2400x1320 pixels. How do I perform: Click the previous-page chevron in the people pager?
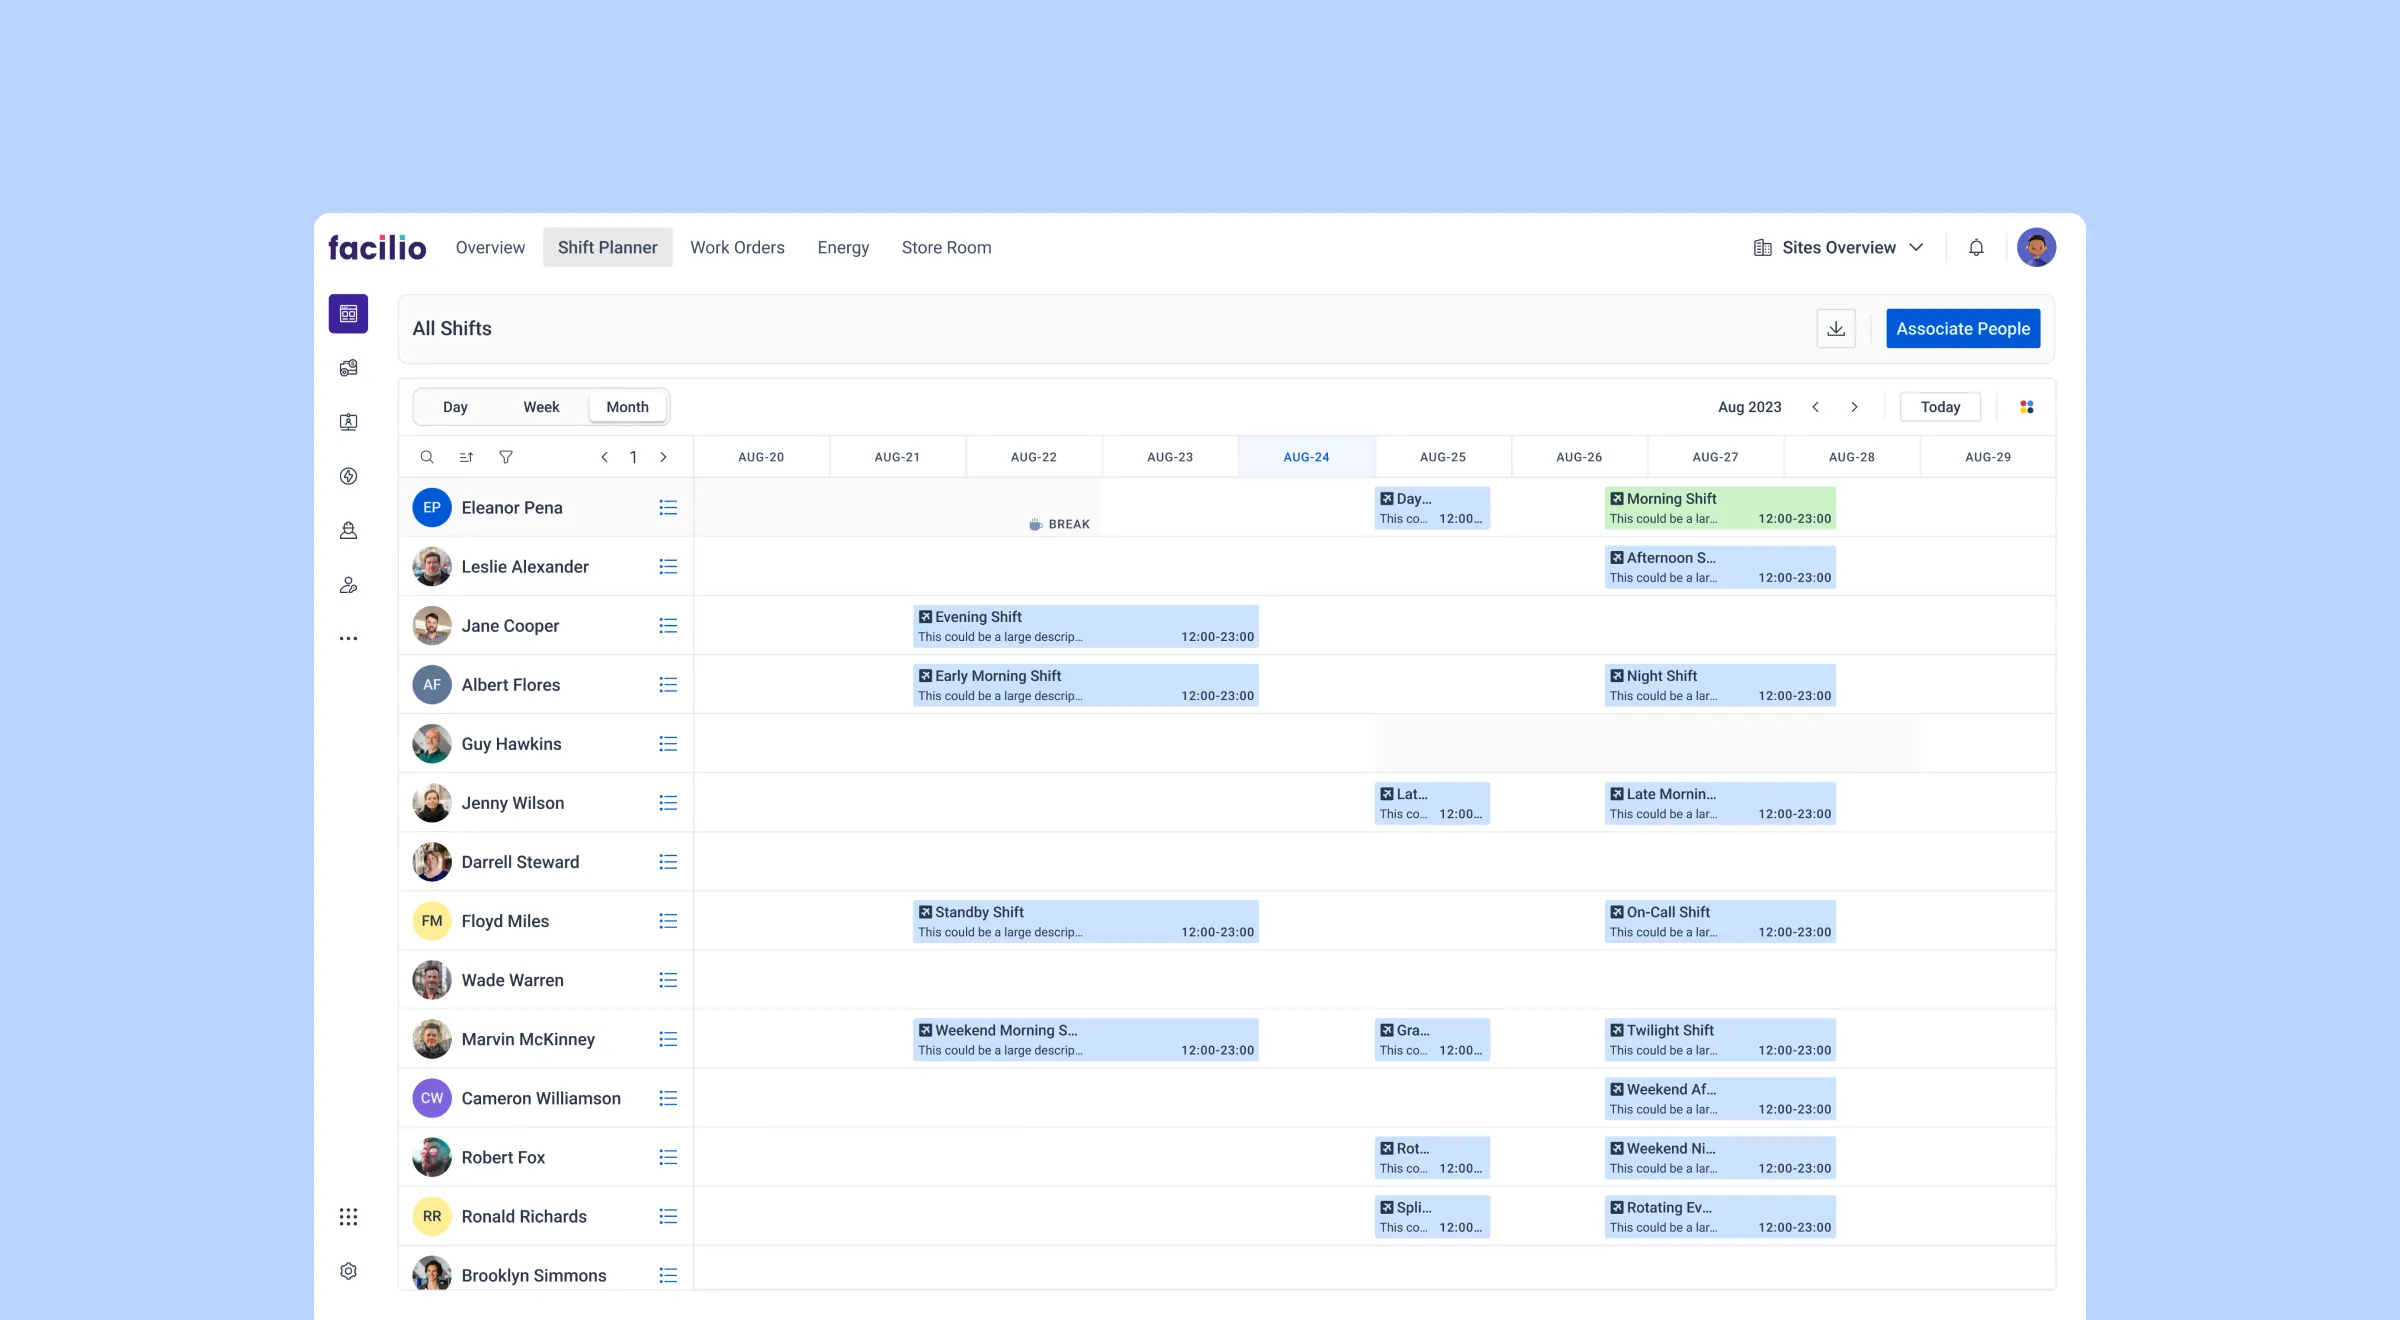[605, 456]
